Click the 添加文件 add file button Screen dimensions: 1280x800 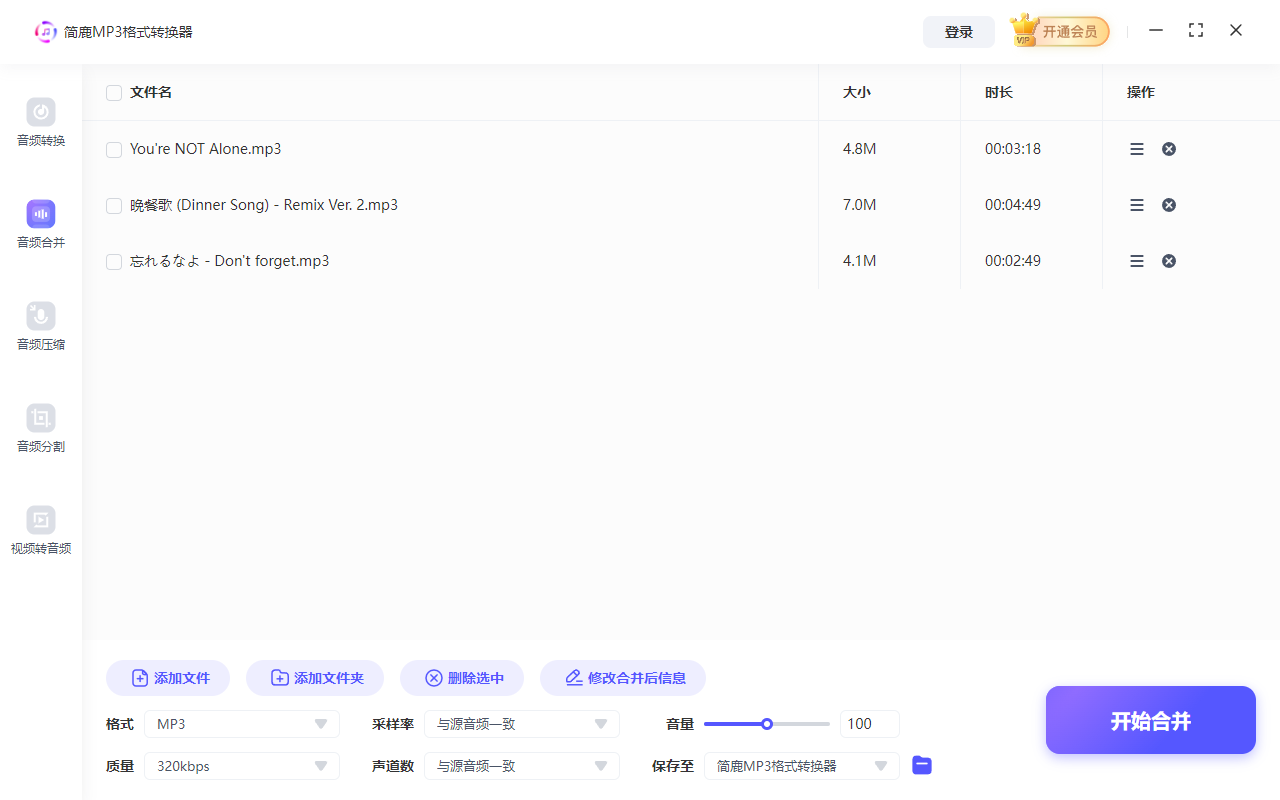(x=168, y=678)
